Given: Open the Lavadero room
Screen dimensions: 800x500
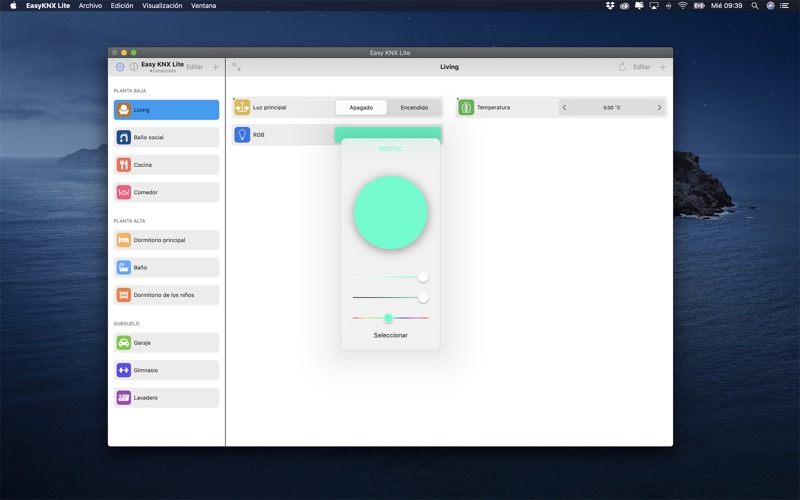Looking at the screenshot, I should 166,397.
